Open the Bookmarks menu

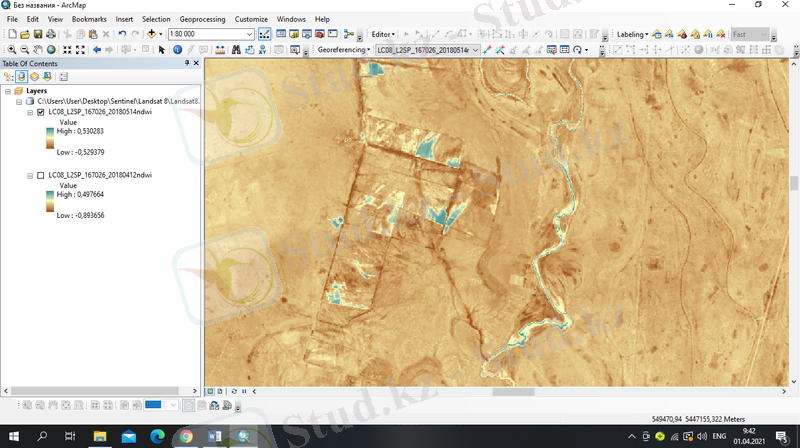tap(89, 19)
